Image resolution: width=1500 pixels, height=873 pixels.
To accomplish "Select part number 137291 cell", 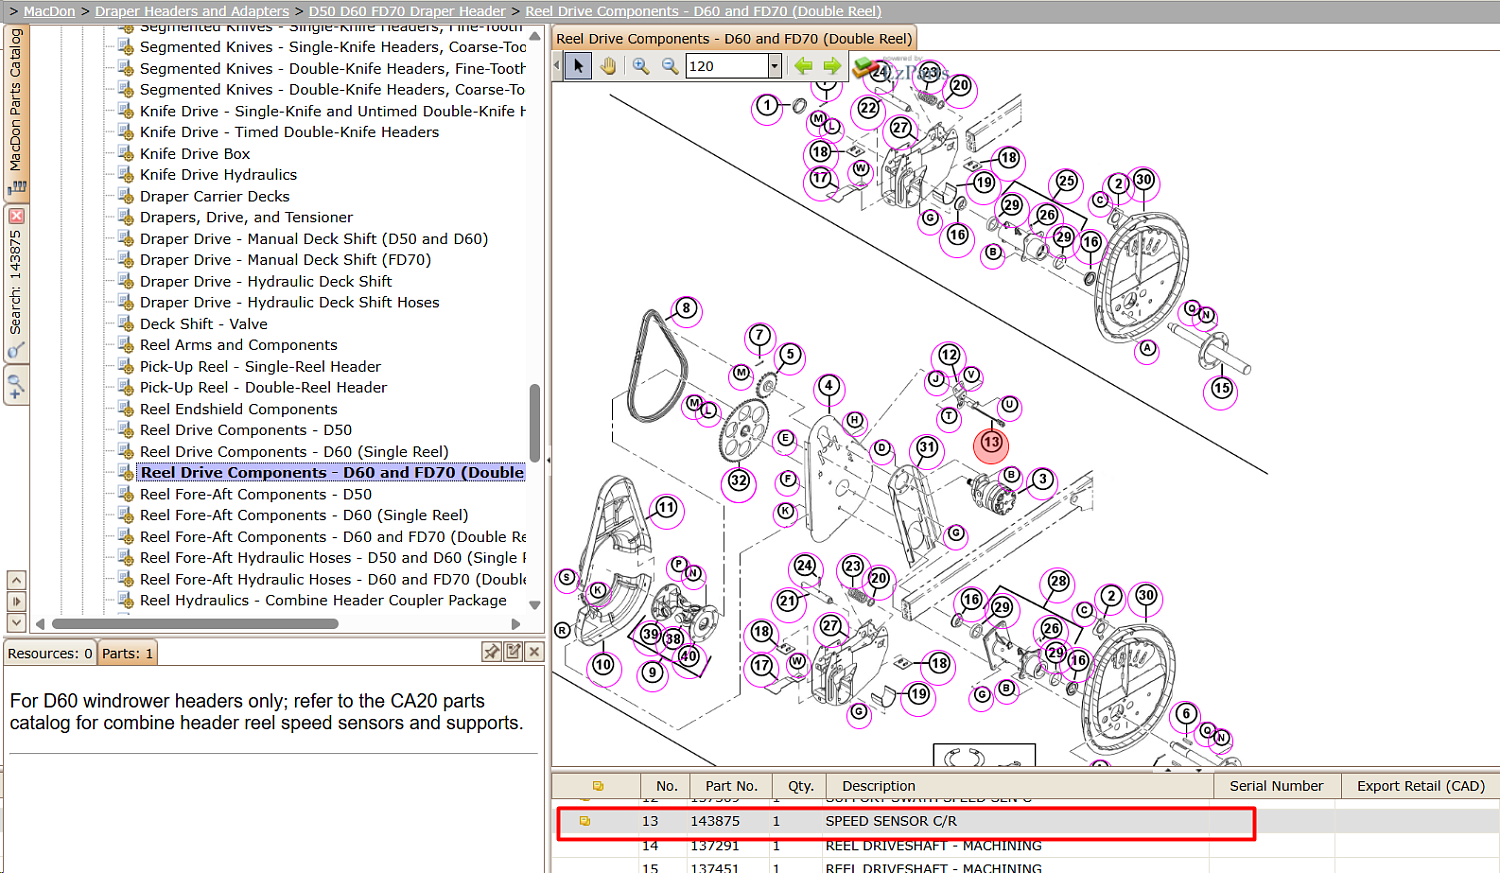I will click(x=715, y=846).
